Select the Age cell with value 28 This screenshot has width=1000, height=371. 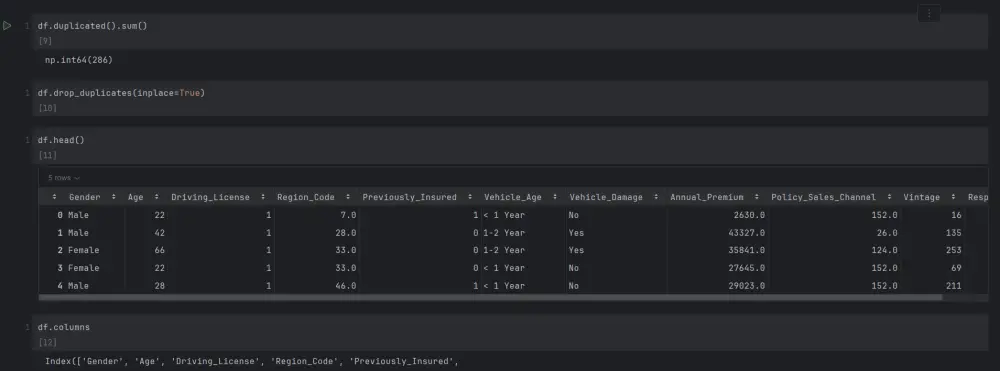(x=159, y=286)
